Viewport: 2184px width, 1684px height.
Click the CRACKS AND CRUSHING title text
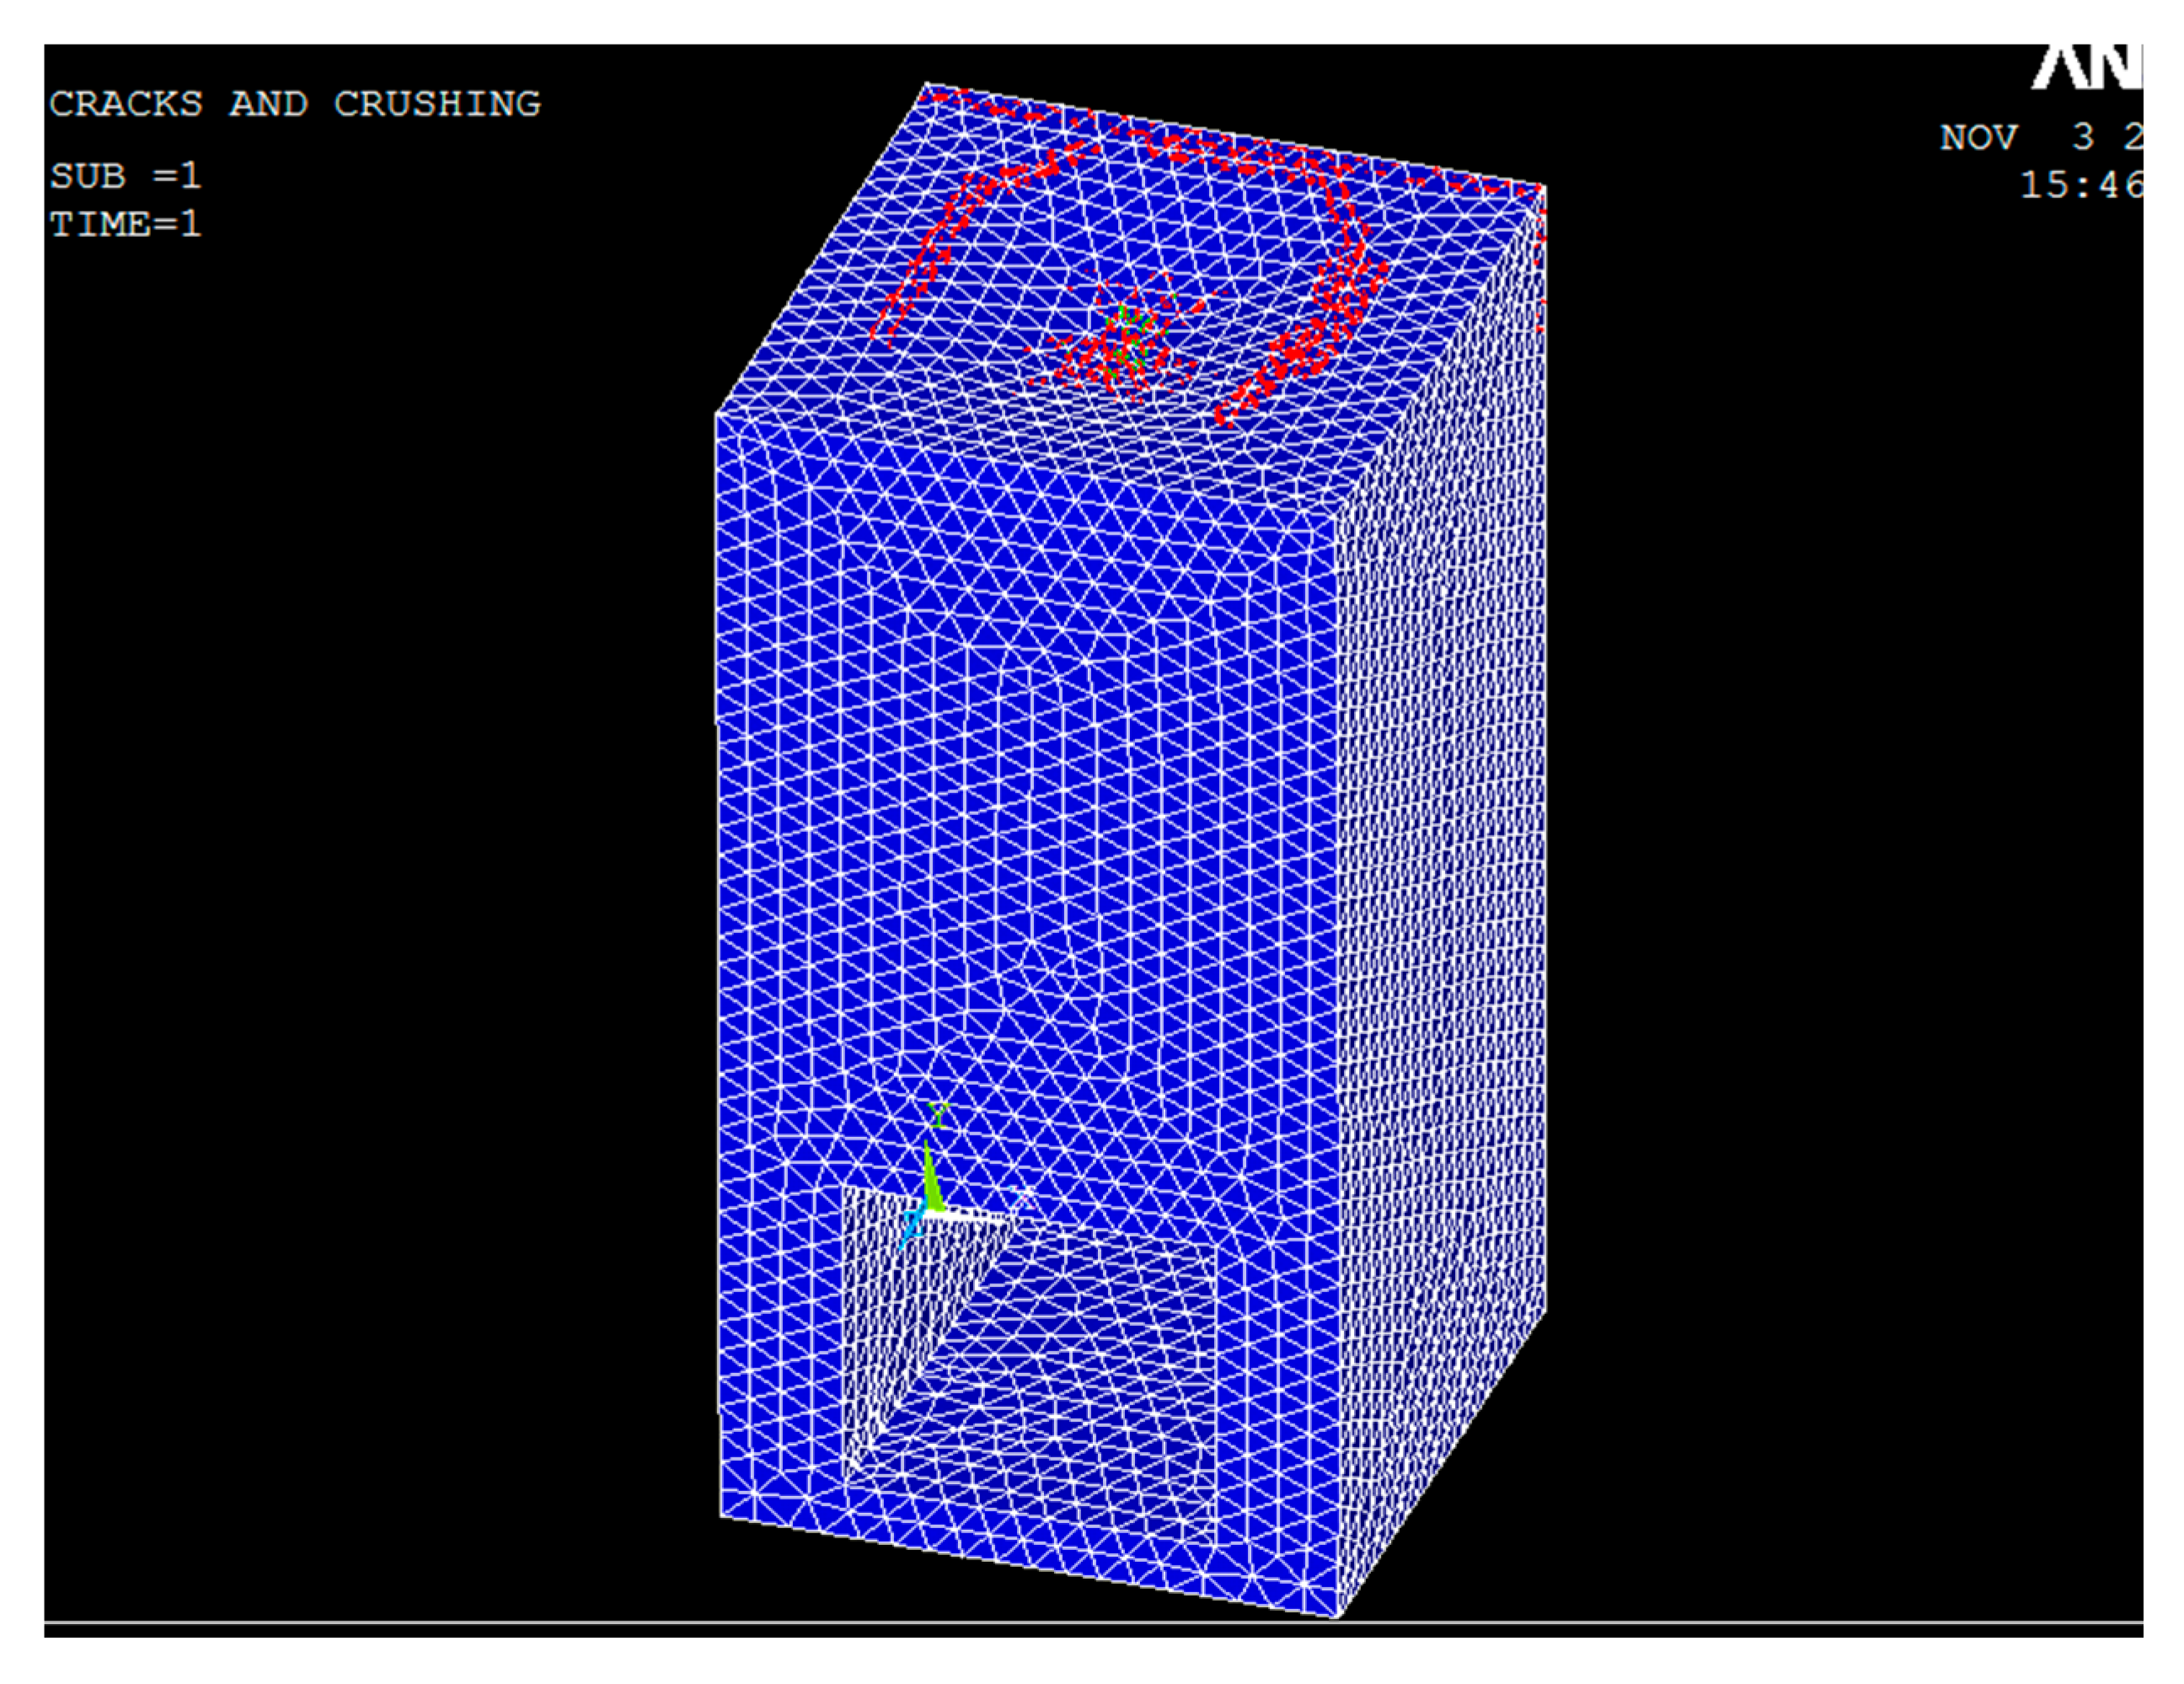tap(295, 104)
